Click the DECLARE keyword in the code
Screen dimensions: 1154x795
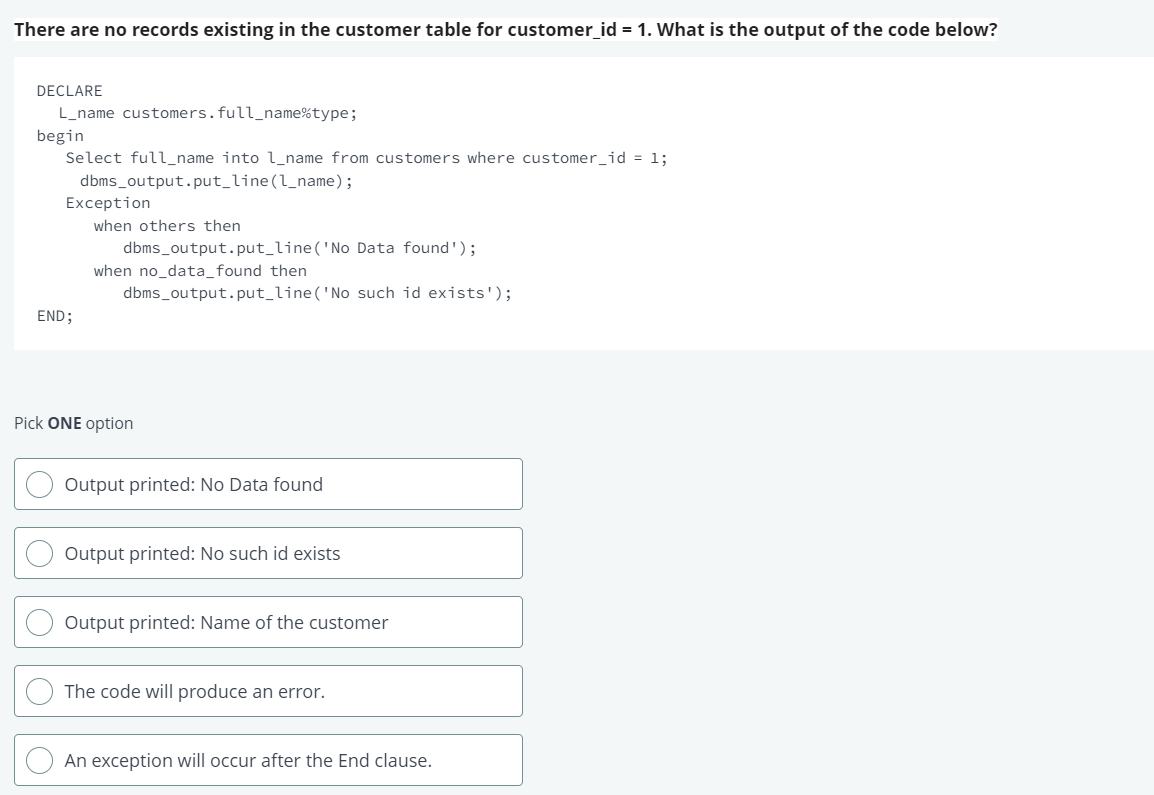point(69,90)
